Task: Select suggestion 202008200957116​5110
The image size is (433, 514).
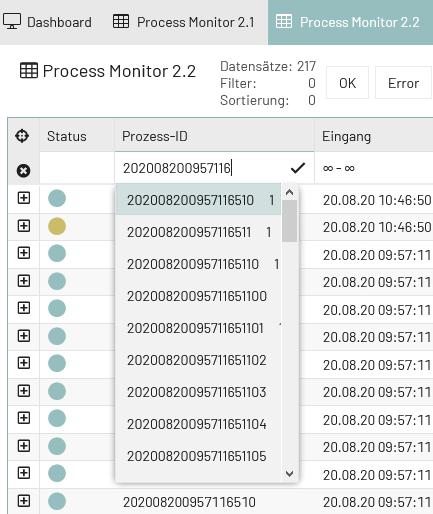Action: [198, 264]
